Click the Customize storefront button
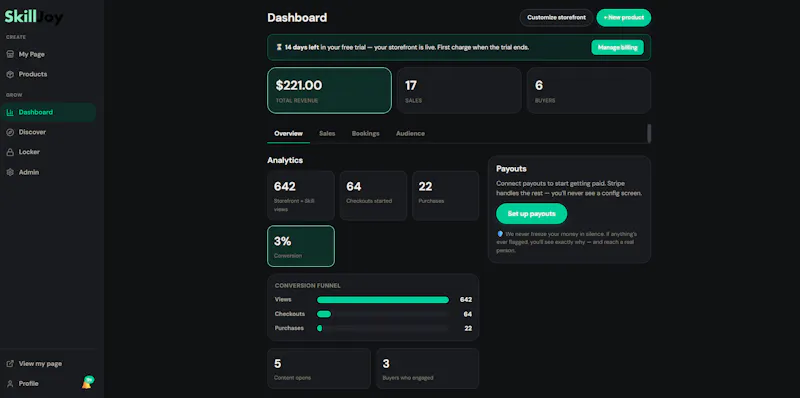Screen dimensions: 800x398 click(x=556, y=17)
